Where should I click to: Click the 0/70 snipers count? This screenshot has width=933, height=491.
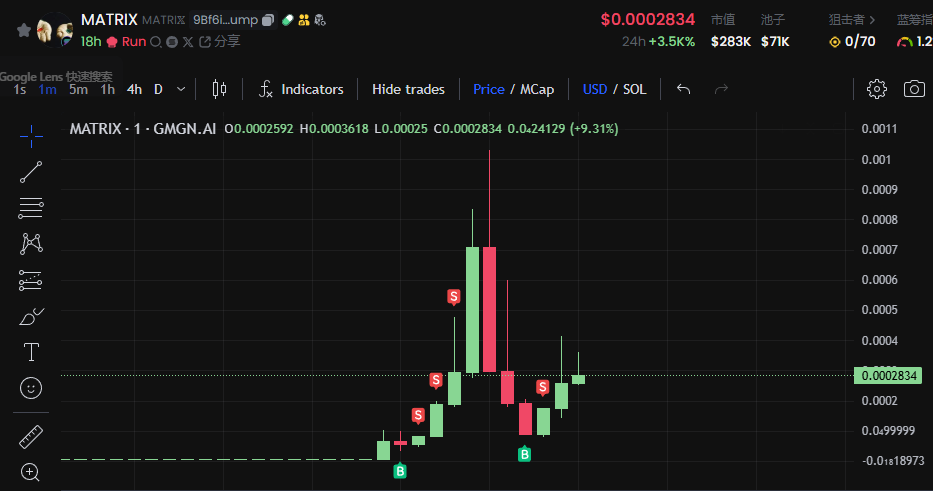(860, 42)
